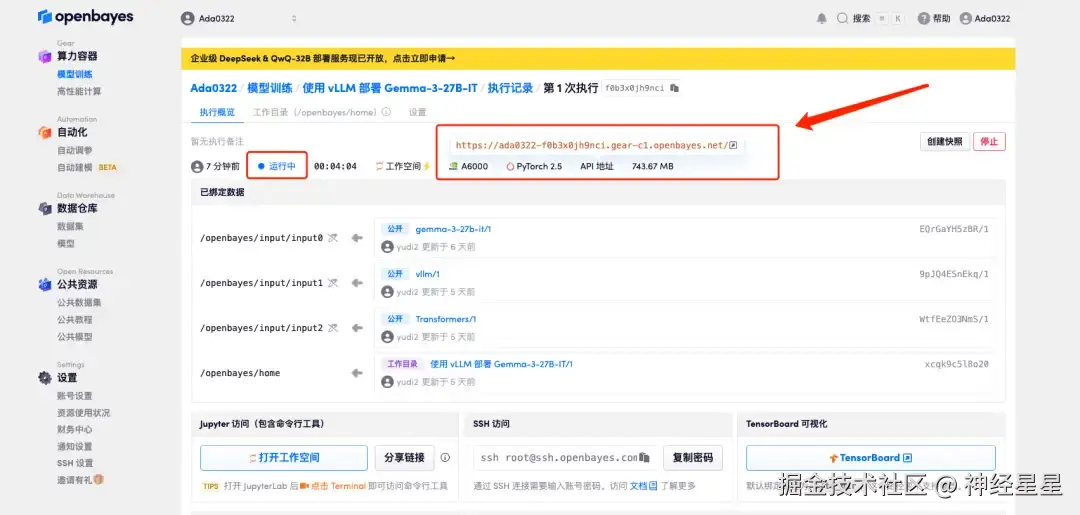Image resolution: width=1080 pixels, height=515 pixels.
Task: Click unbind icon for input1 path
Action: coord(333,283)
